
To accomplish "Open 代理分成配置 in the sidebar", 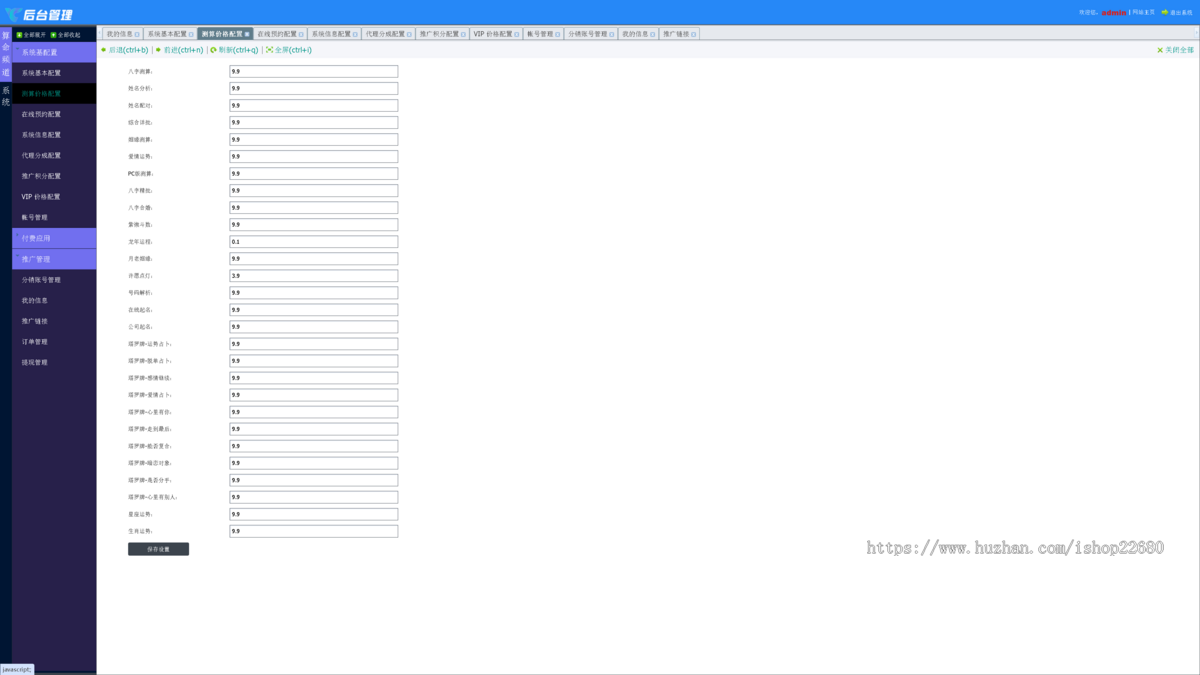I will (54, 155).
